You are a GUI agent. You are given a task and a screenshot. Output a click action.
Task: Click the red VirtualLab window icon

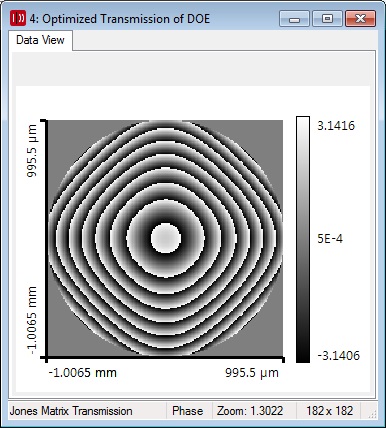point(18,18)
